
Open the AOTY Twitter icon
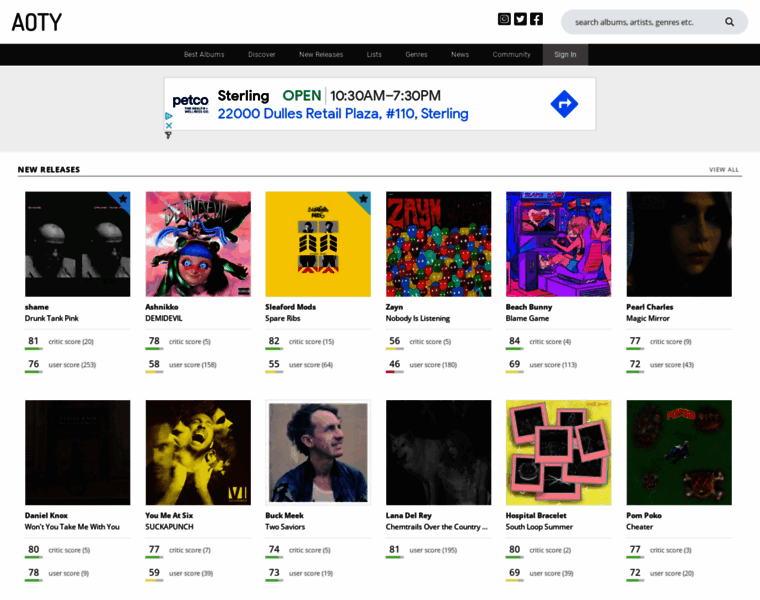coord(520,19)
